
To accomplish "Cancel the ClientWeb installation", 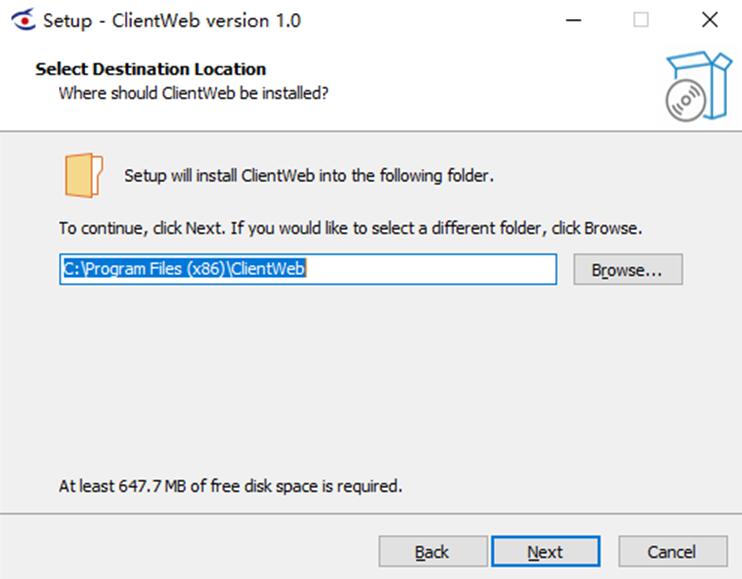I will (x=672, y=551).
